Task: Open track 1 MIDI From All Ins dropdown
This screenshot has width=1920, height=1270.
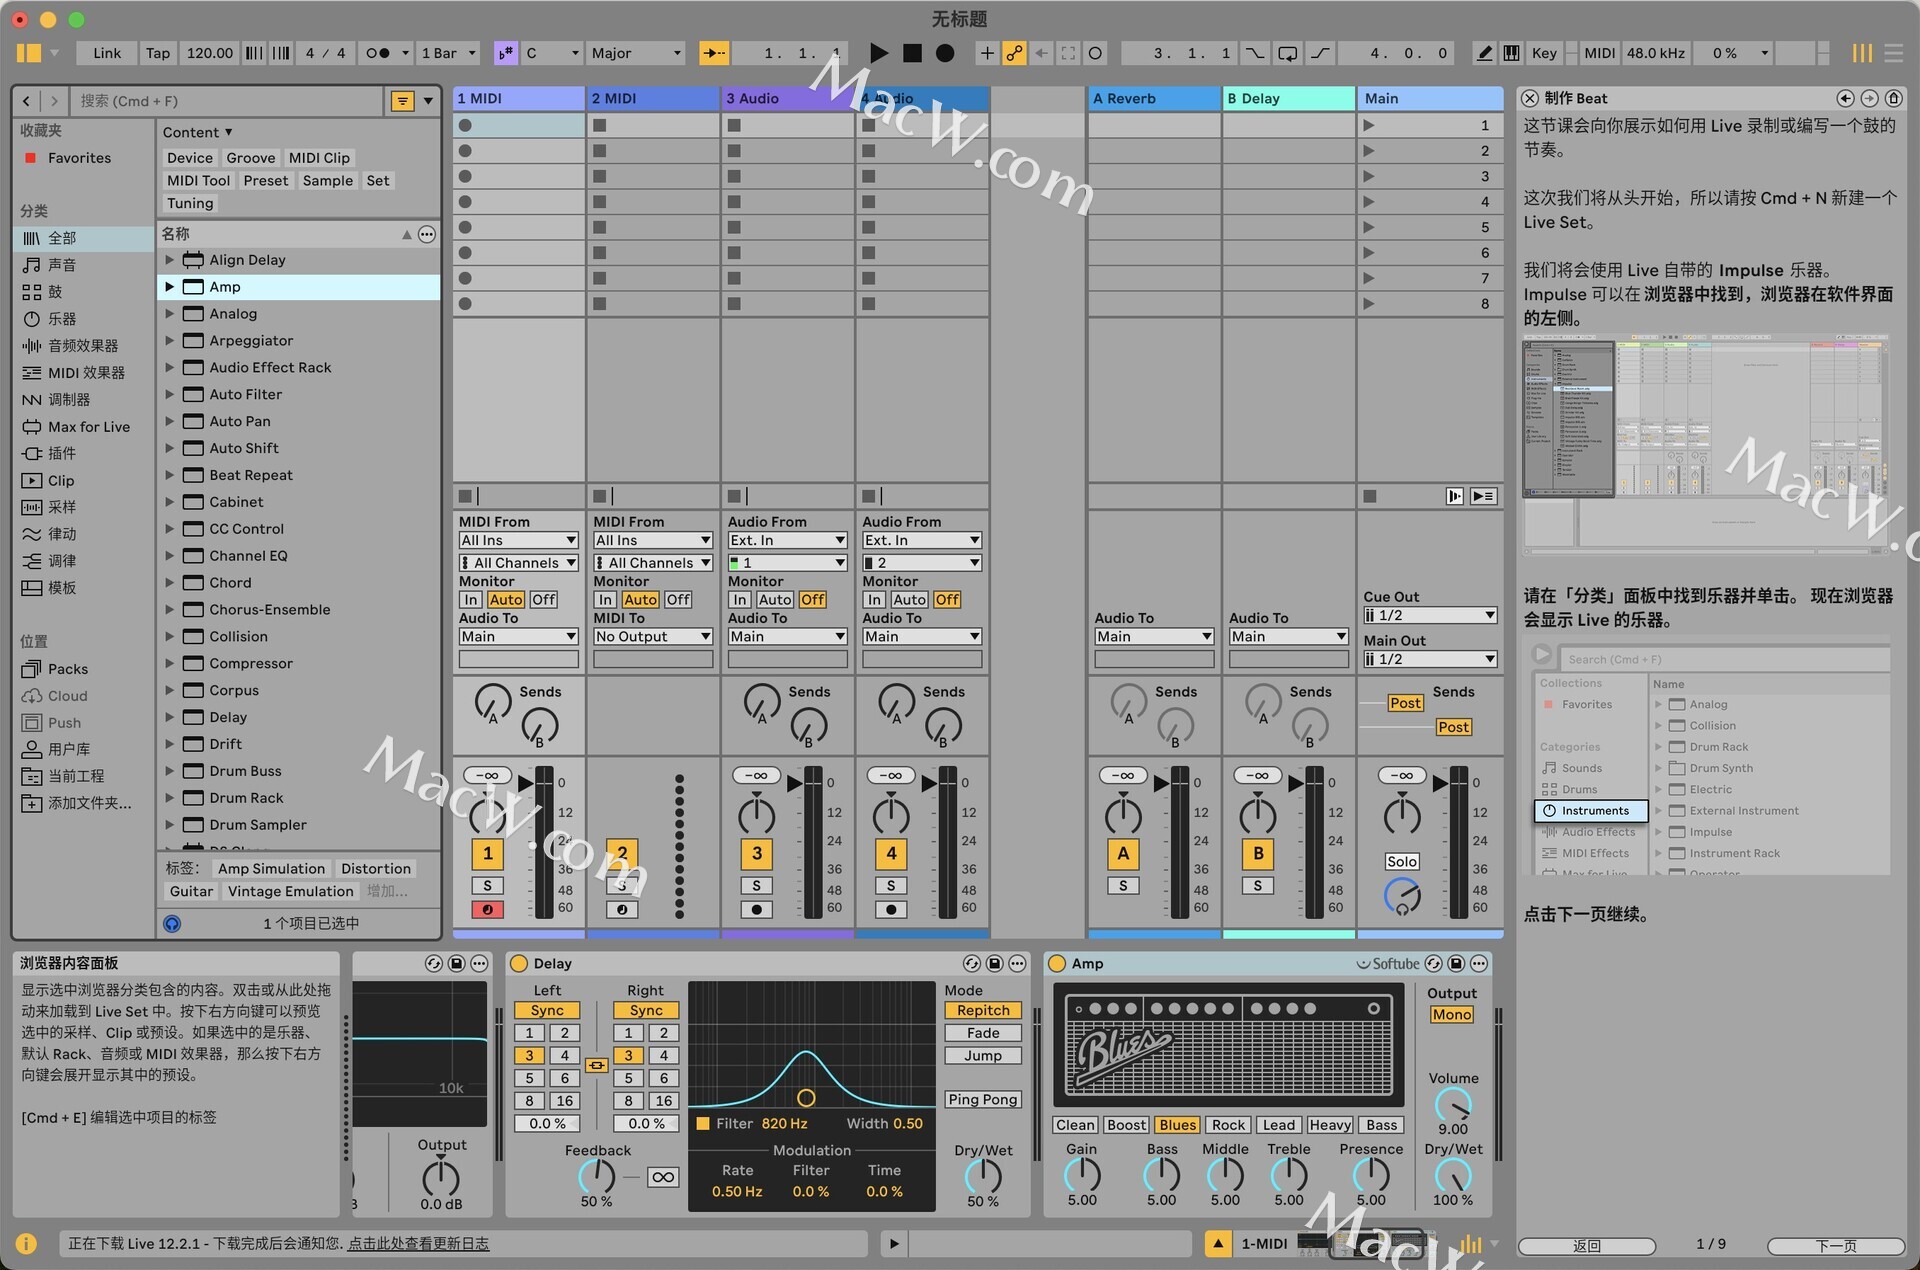Action: pos(518,541)
